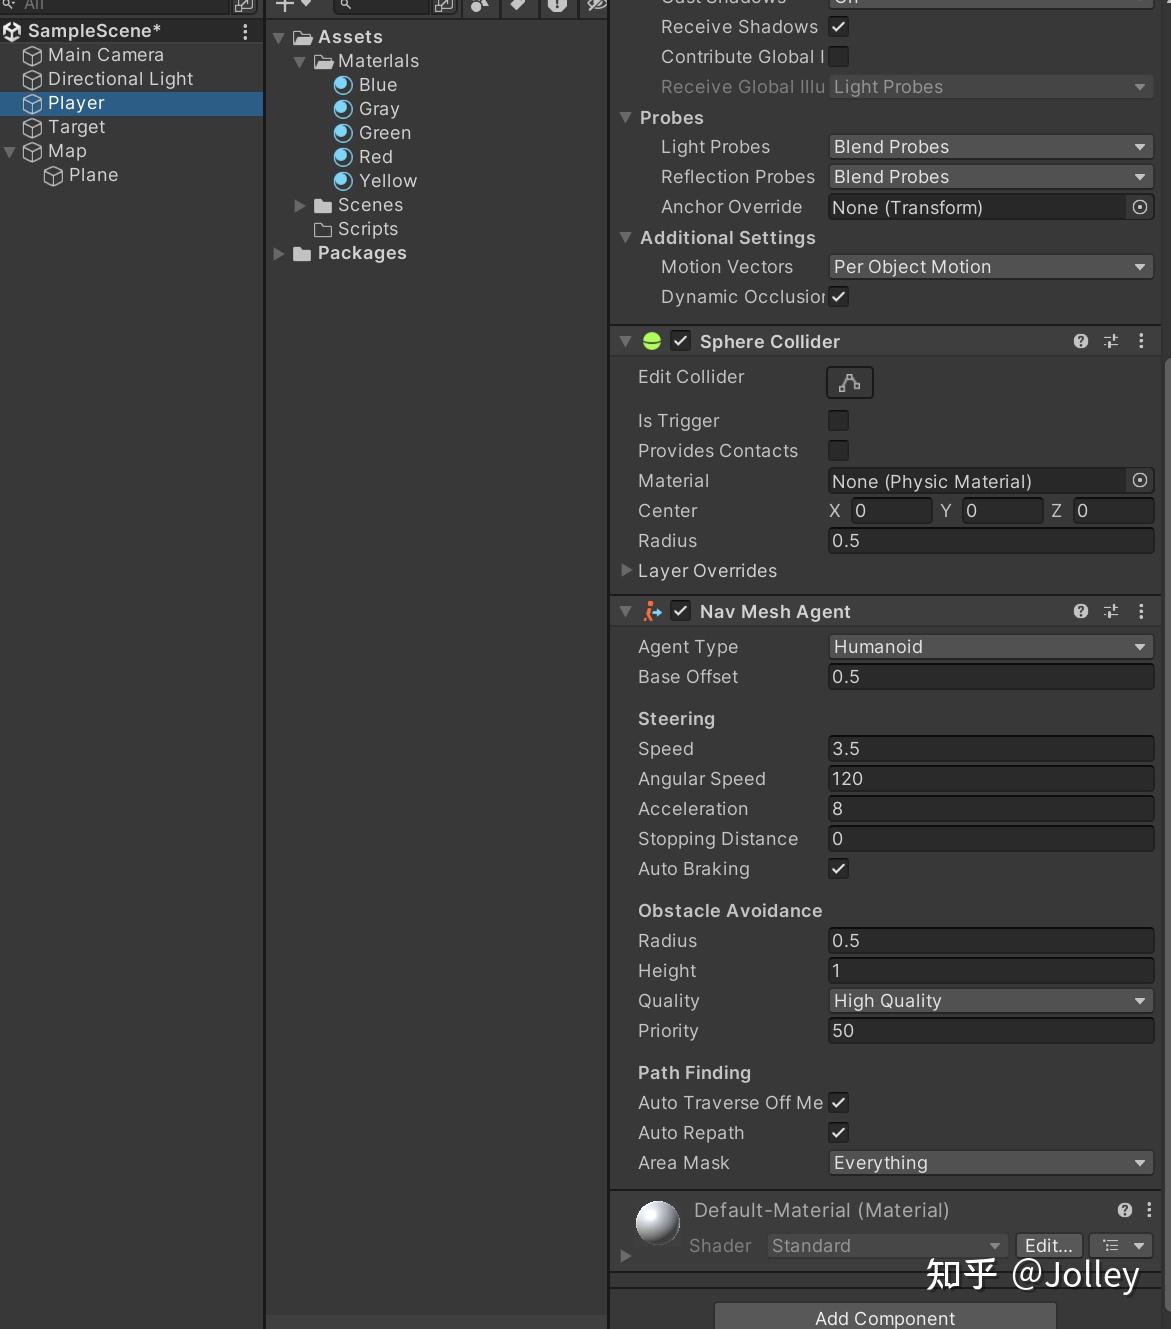Expand the Scenes folder in Project panel
Screen dimensions: 1171x1329
click(x=301, y=205)
